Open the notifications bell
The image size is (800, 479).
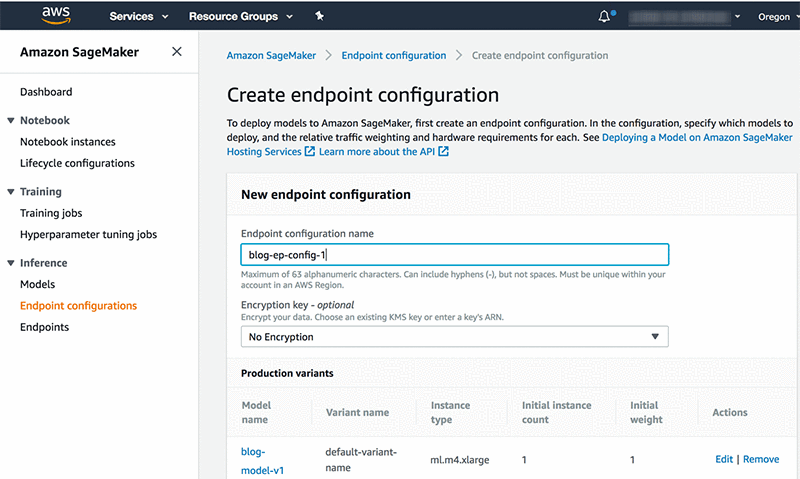tap(604, 16)
